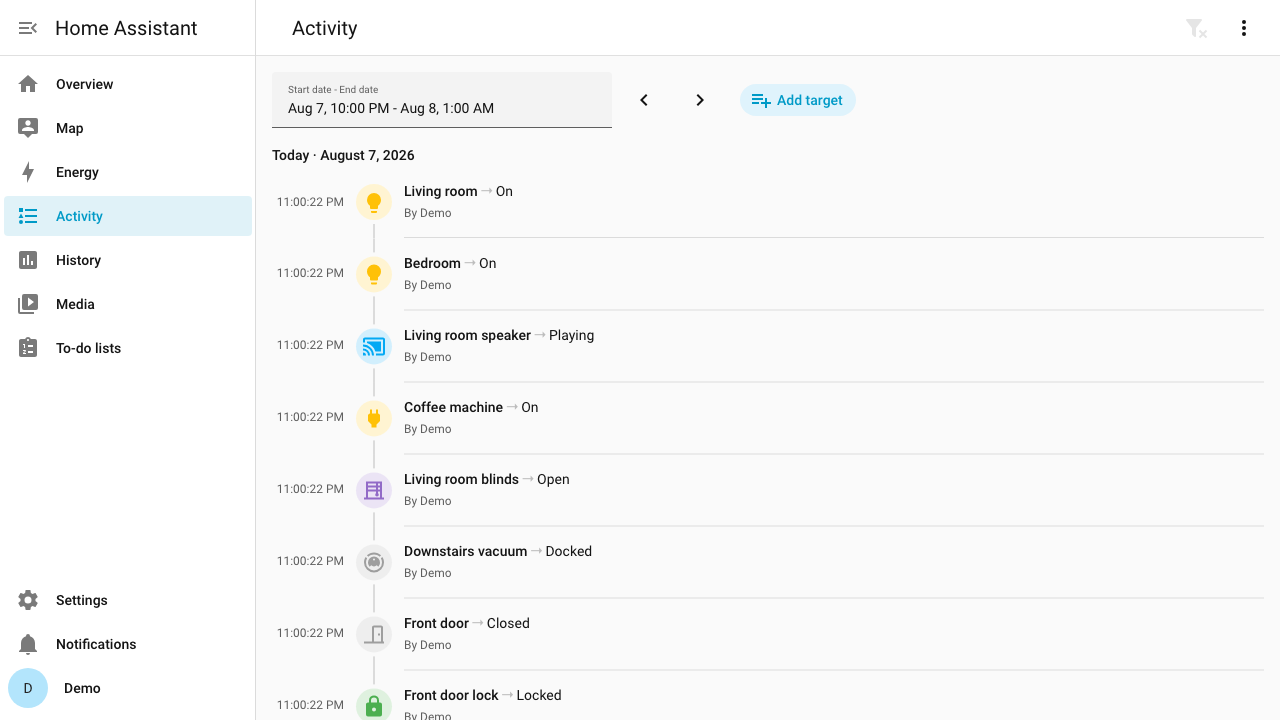1280x720 pixels.
Task: Clear filters with the funnel icon
Action: point(1196,28)
